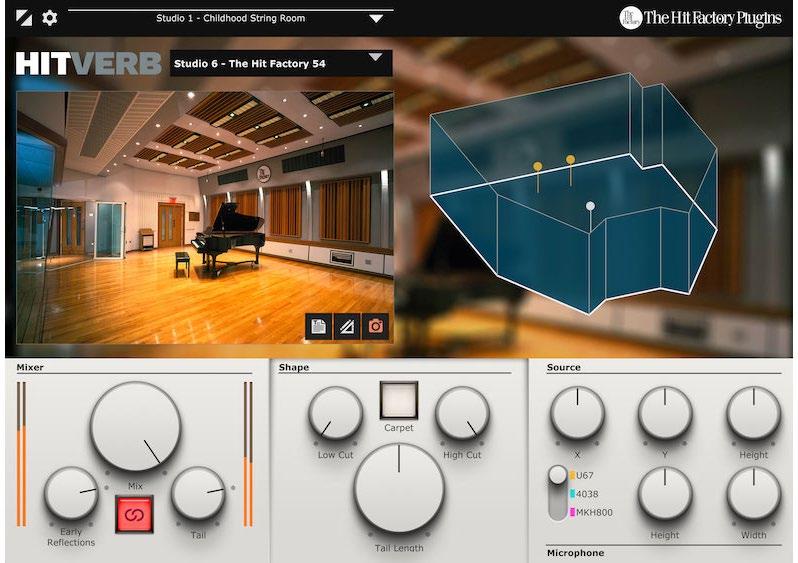The height and width of the screenshot is (563, 798).
Task: Click the High Cut knob
Action: 462,414
